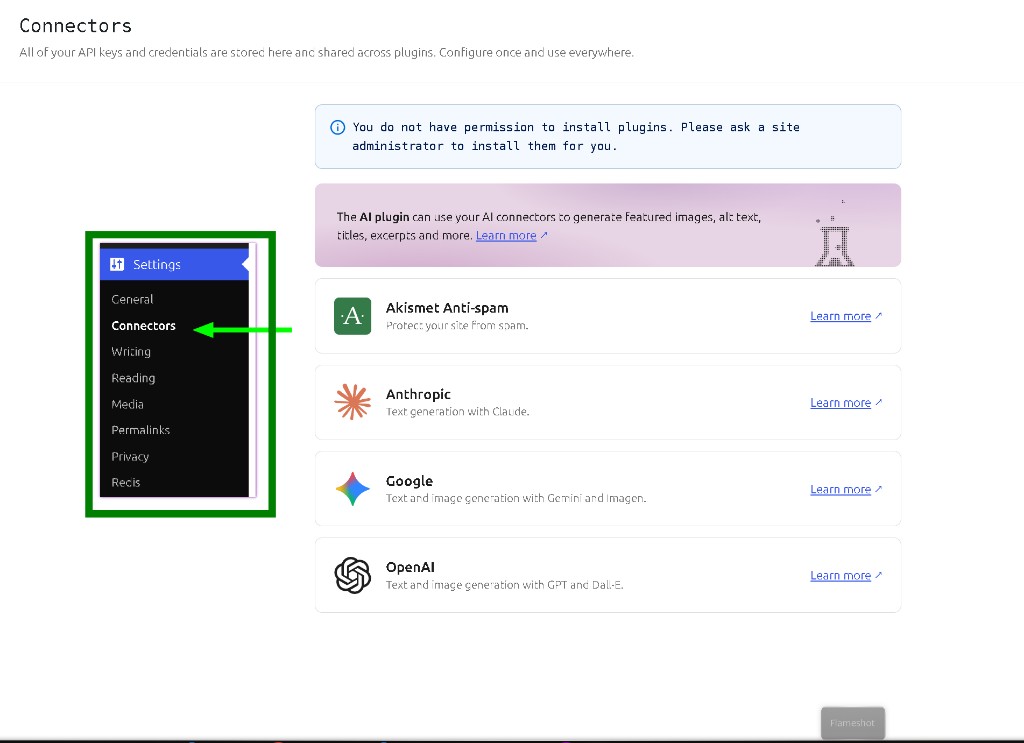Open the Reading settings page

pos(133,377)
